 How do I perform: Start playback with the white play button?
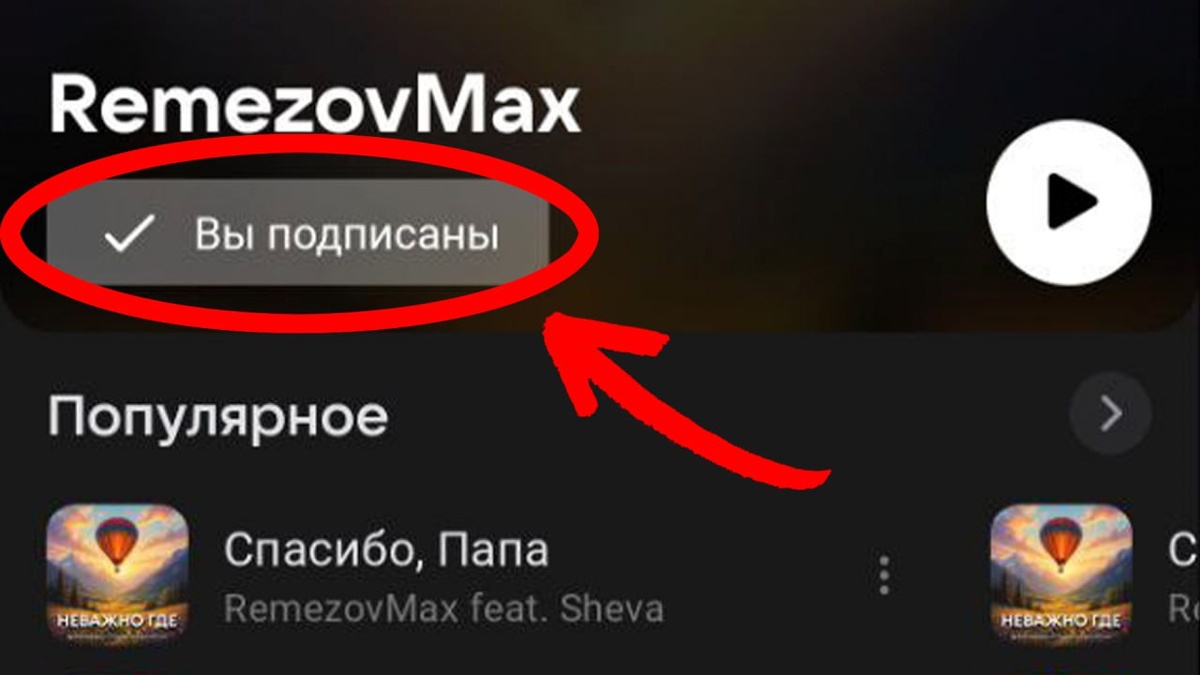click(1069, 203)
